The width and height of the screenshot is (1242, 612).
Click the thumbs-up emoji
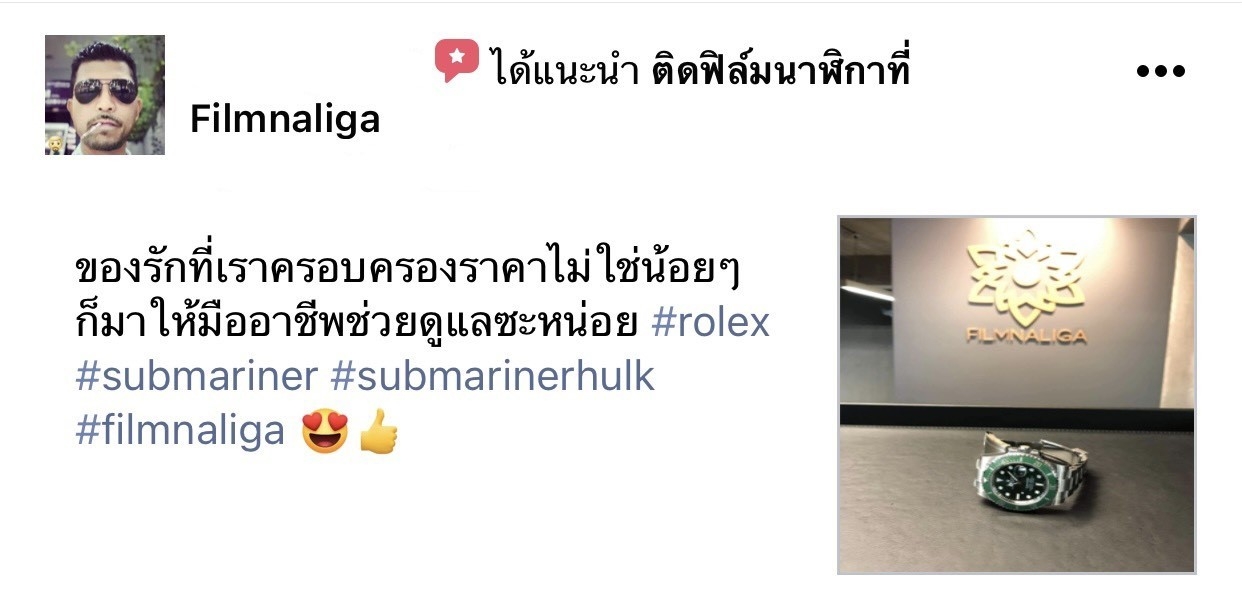point(378,431)
